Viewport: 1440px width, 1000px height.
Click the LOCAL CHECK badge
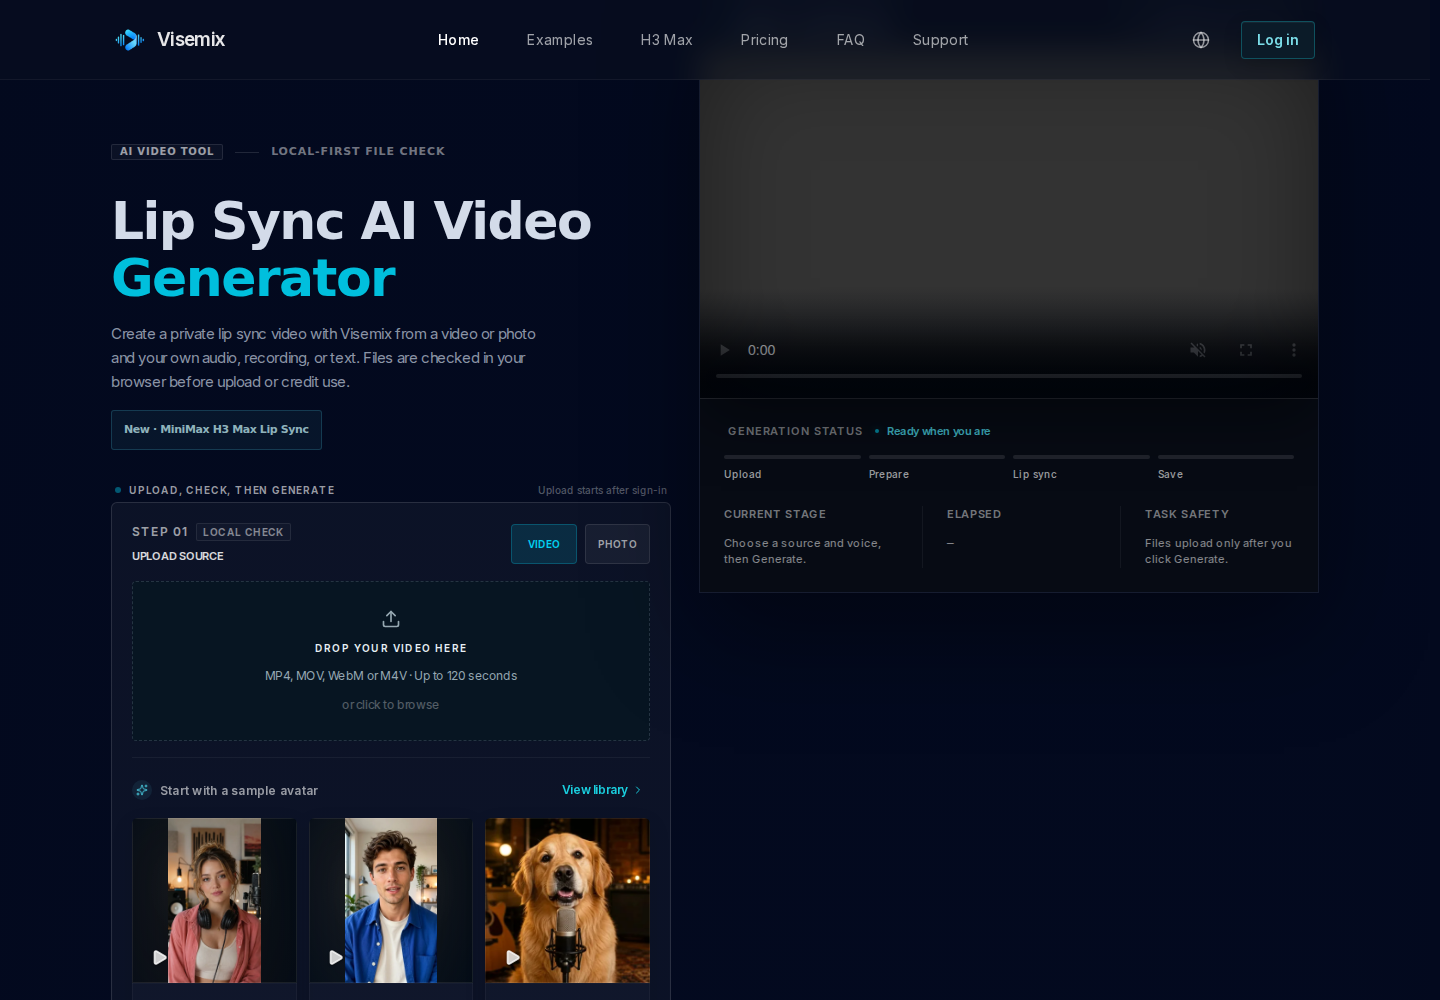[243, 532]
